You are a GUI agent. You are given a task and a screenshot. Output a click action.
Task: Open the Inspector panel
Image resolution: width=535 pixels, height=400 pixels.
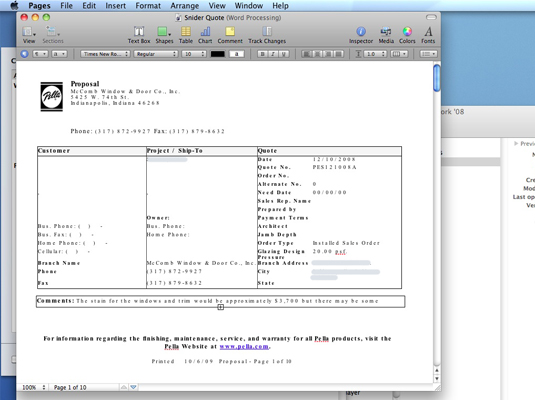click(361, 35)
